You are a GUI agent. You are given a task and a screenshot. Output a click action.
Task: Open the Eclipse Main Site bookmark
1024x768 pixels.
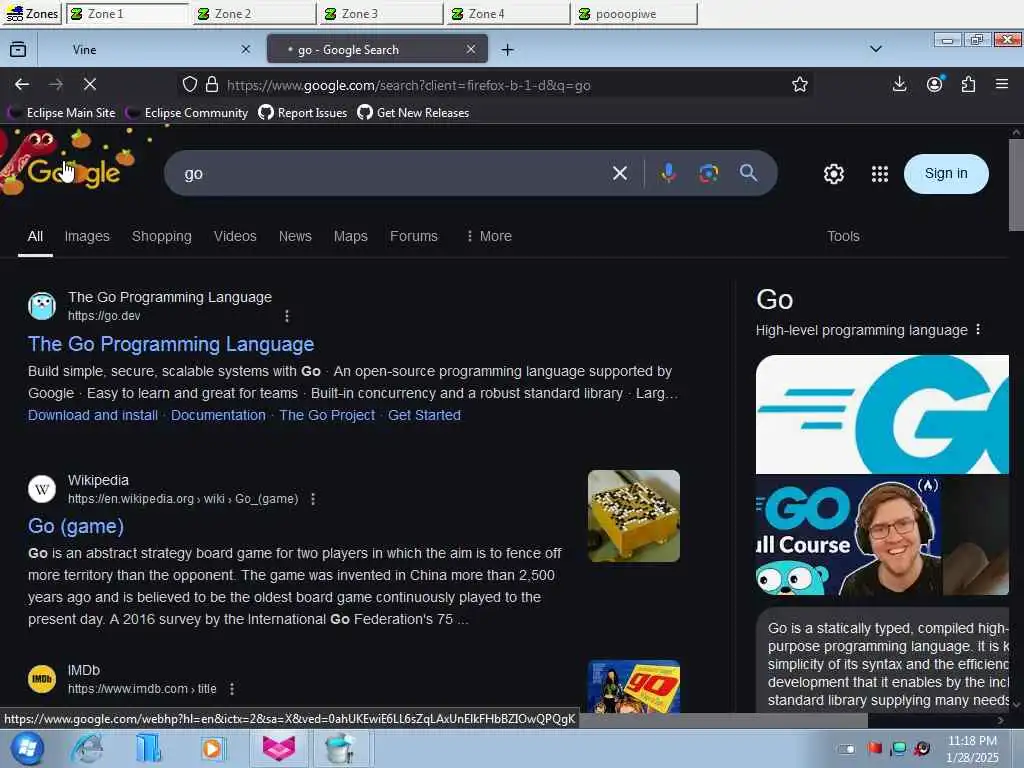click(x=62, y=113)
